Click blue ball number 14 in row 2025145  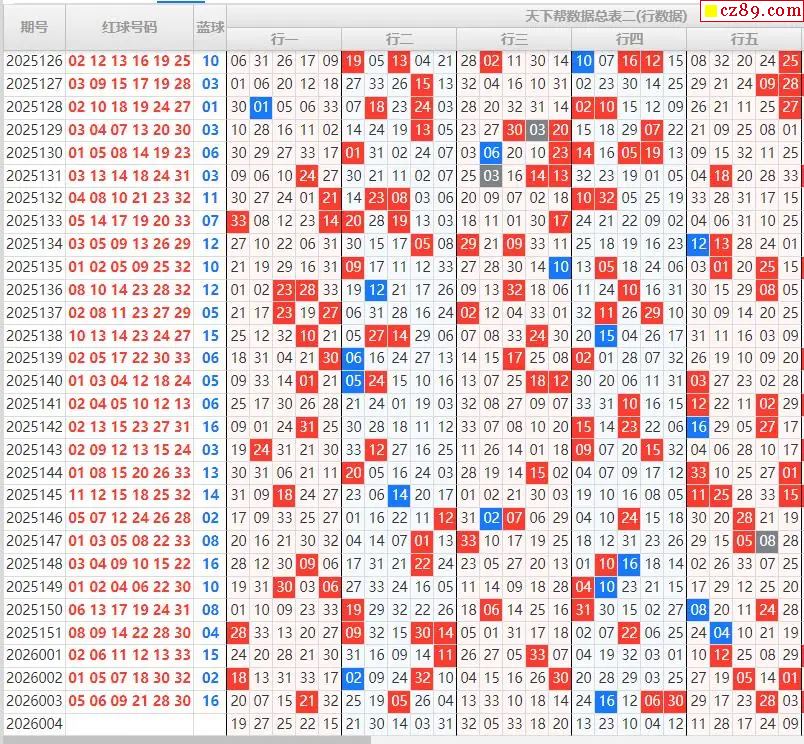[x=210, y=495]
